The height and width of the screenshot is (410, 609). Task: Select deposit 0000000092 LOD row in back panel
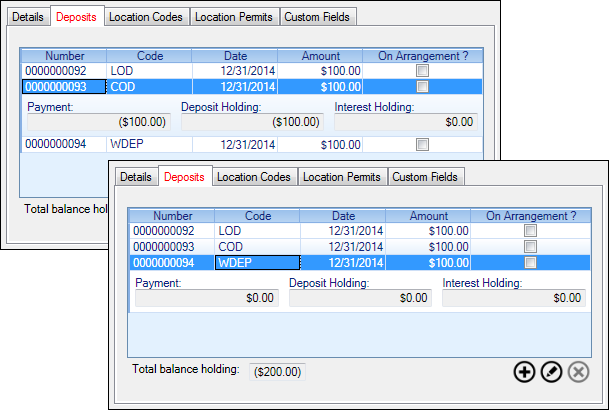pos(252,71)
